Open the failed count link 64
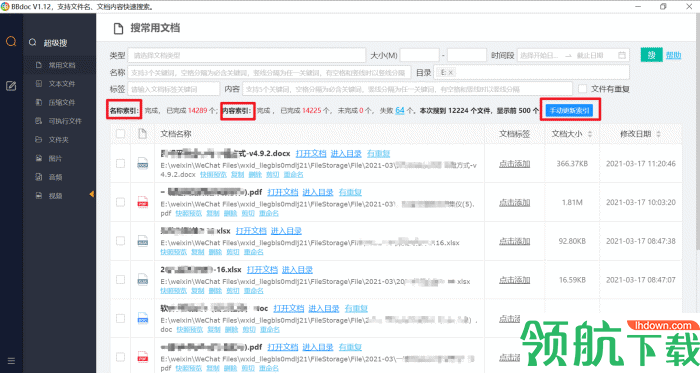 [x=400, y=110]
